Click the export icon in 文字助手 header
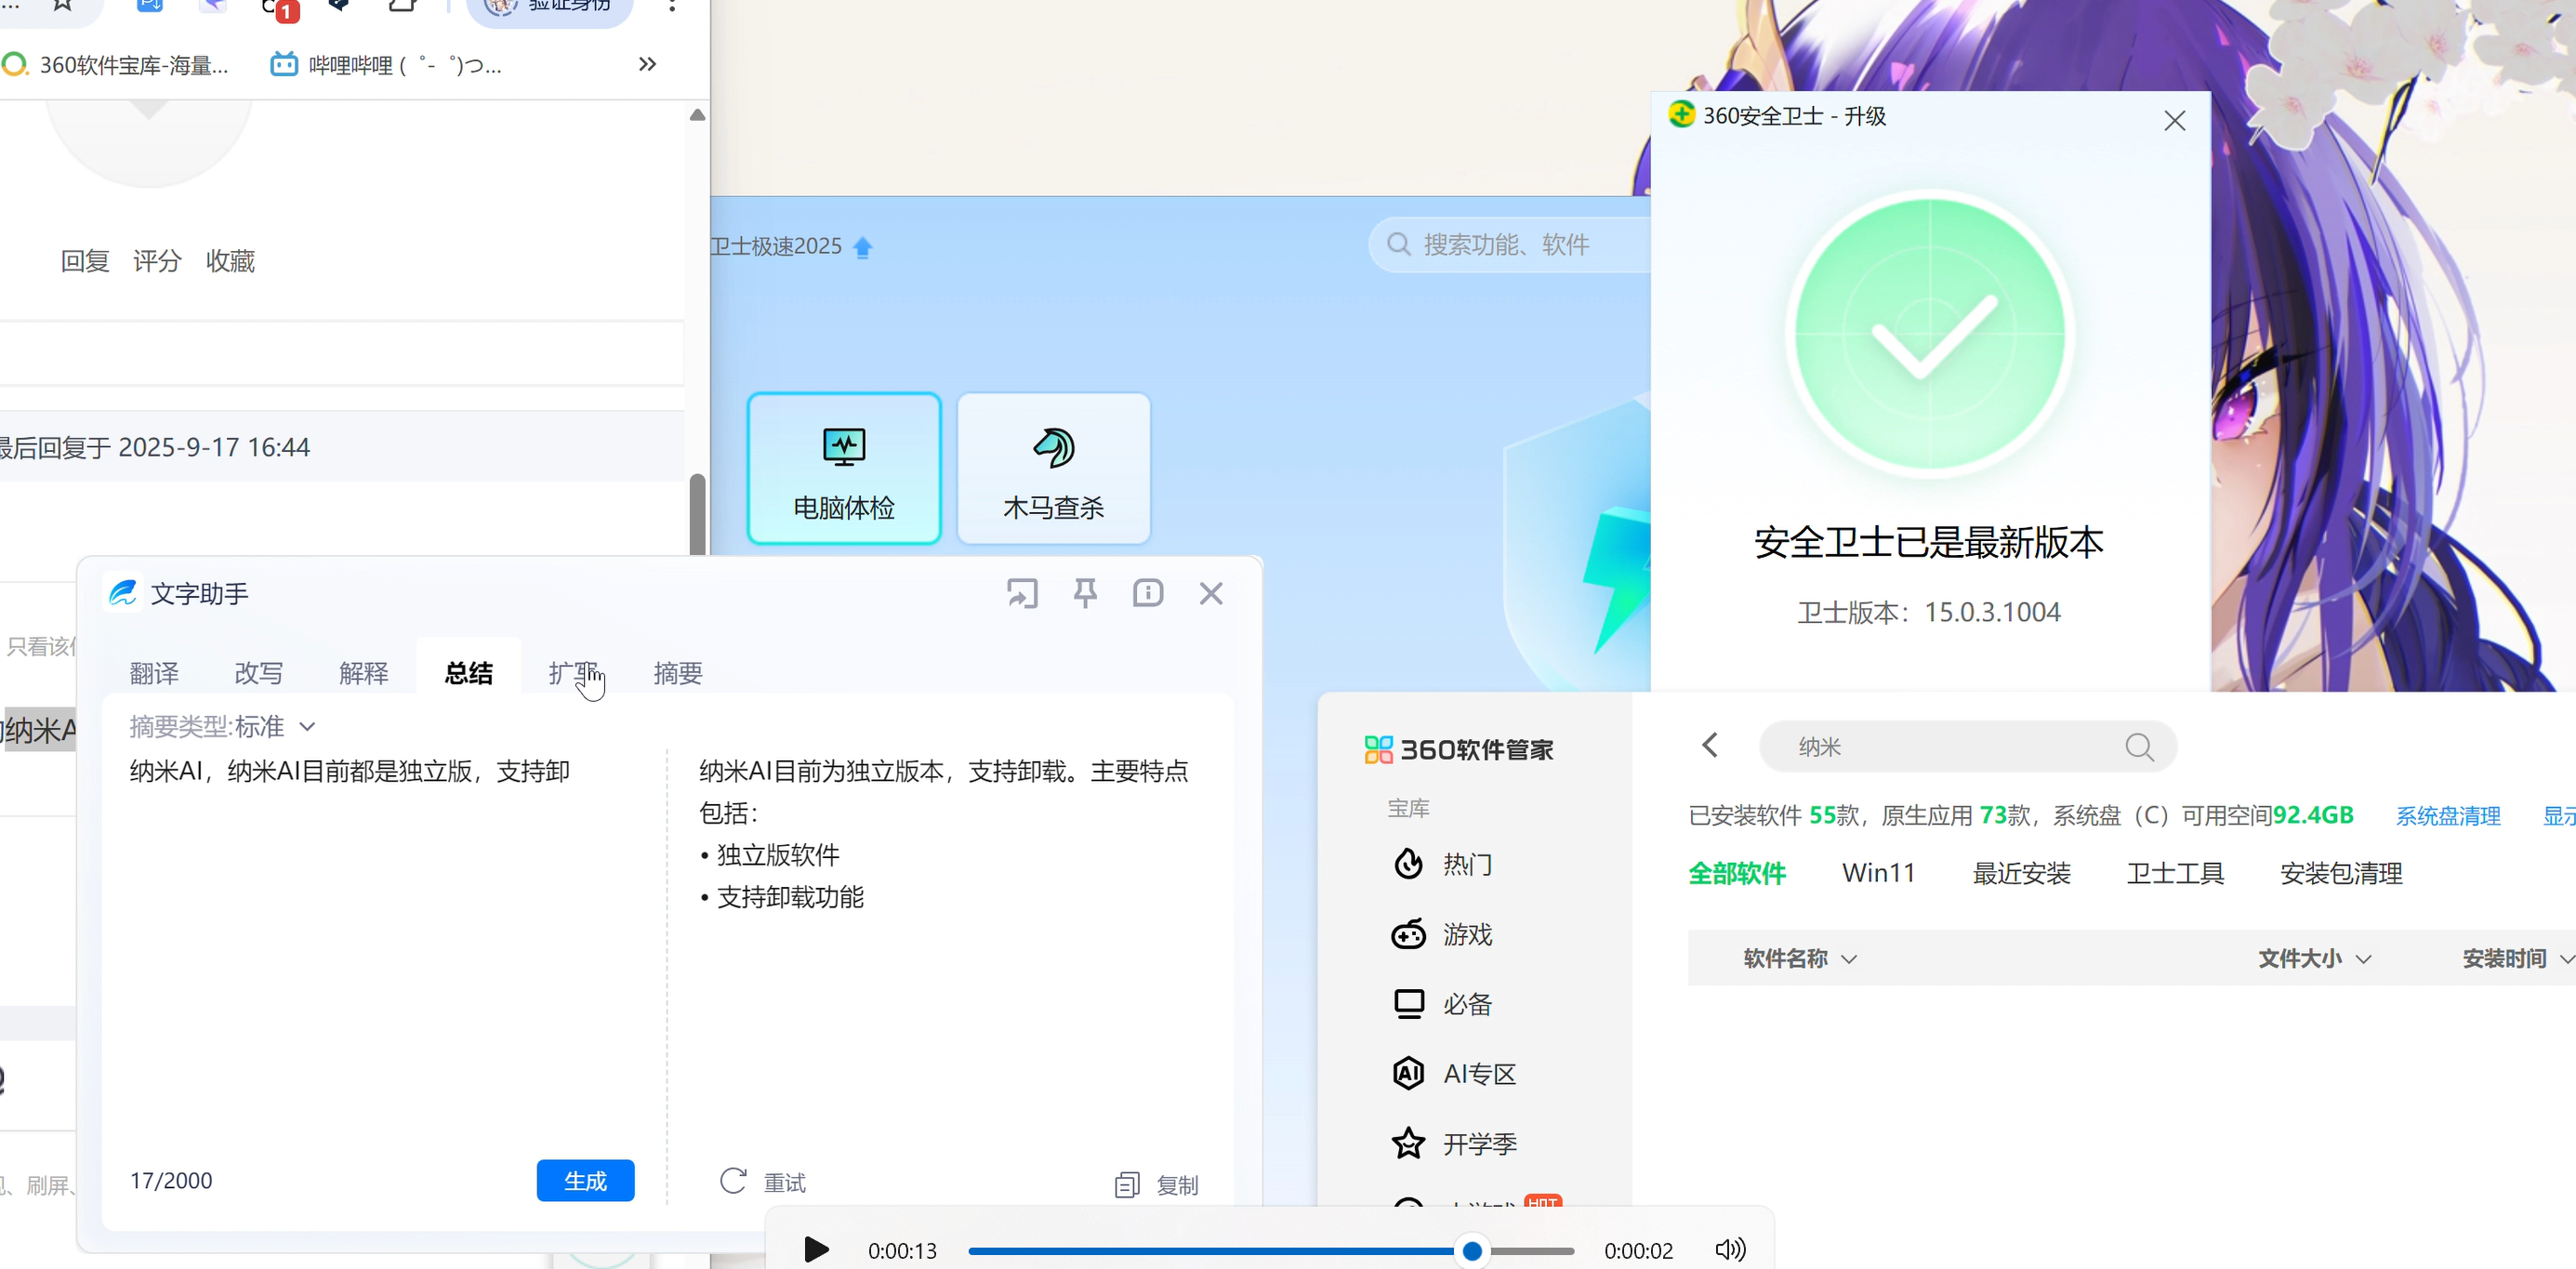This screenshot has height=1269, width=2576. click(1022, 593)
